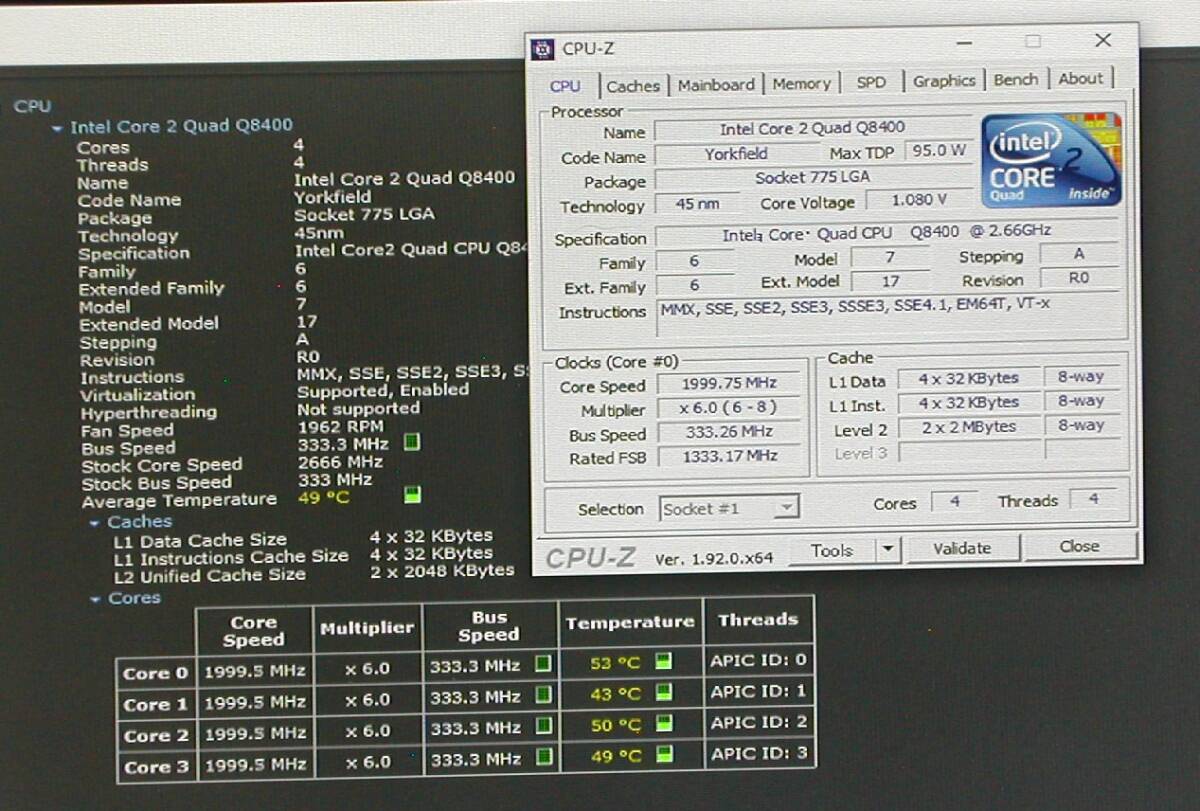Click the Level 2 cache value 2 x 2 MBytes

[x=967, y=427]
